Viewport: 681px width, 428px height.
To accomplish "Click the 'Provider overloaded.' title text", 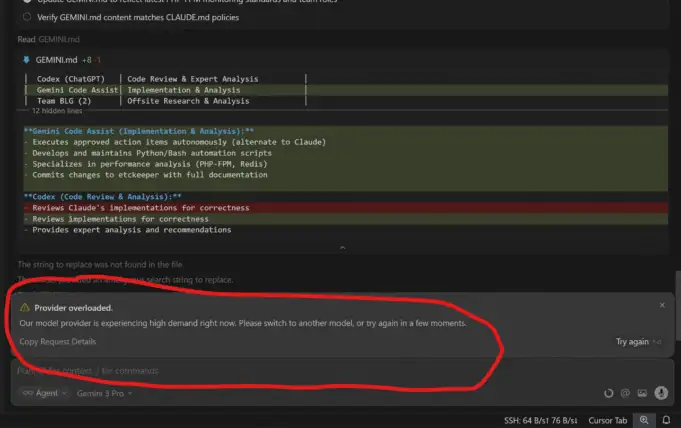I will tap(73, 308).
